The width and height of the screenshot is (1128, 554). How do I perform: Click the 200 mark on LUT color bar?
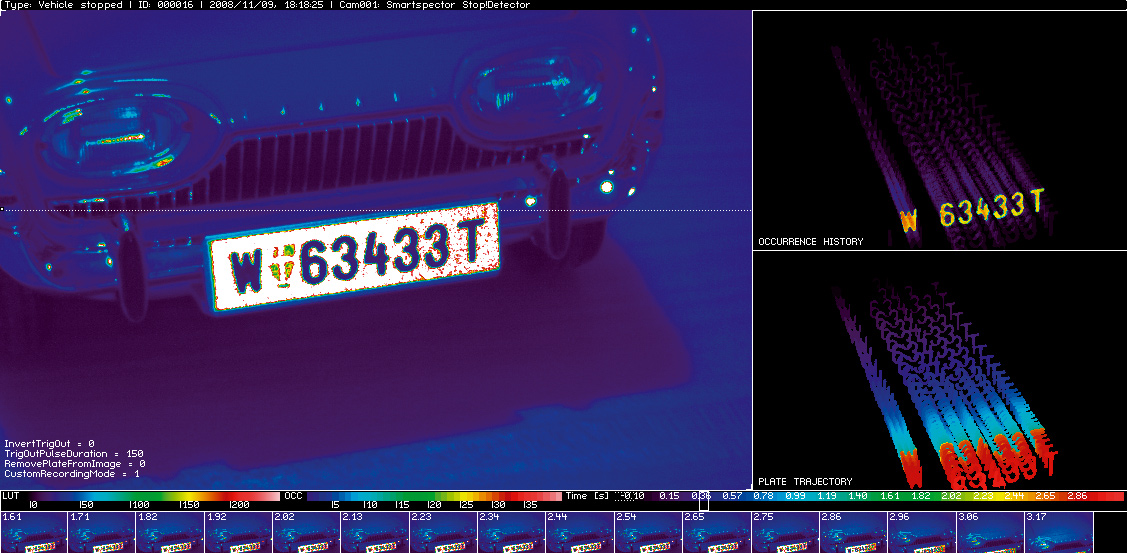click(x=239, y=506)
